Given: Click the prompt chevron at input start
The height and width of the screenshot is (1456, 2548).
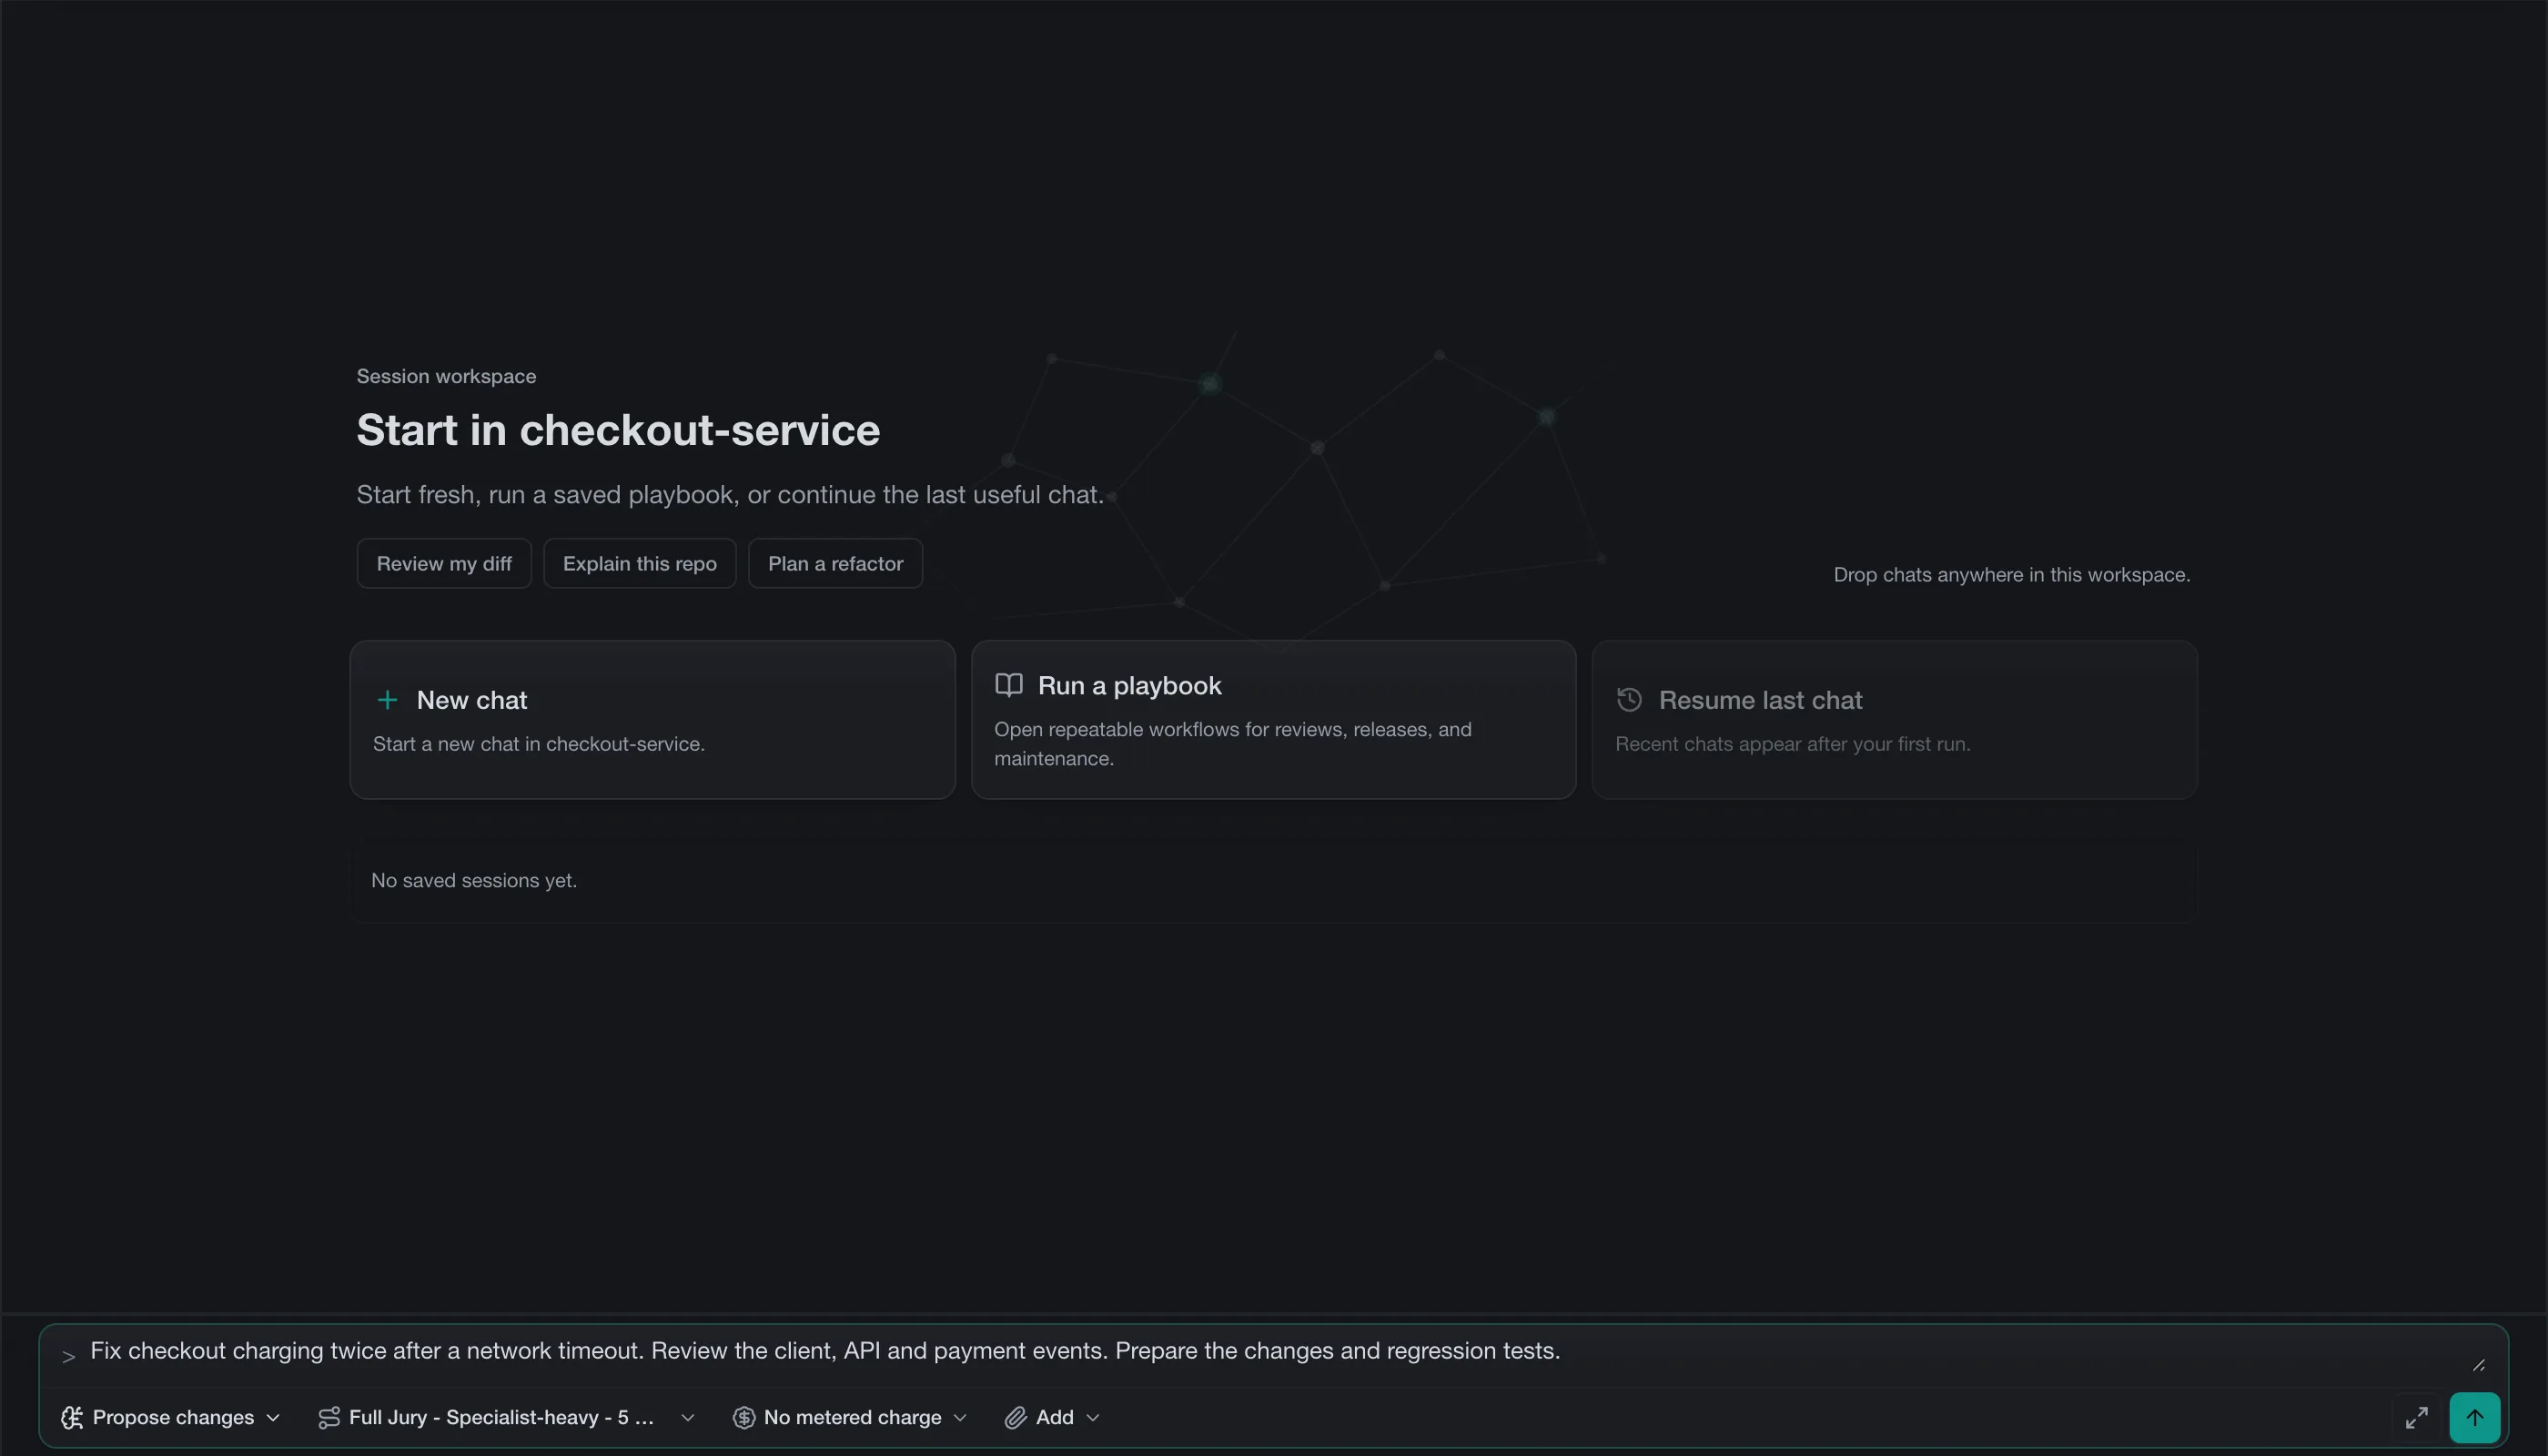Looking at the screenshot, I should [x=68, y=1357].
